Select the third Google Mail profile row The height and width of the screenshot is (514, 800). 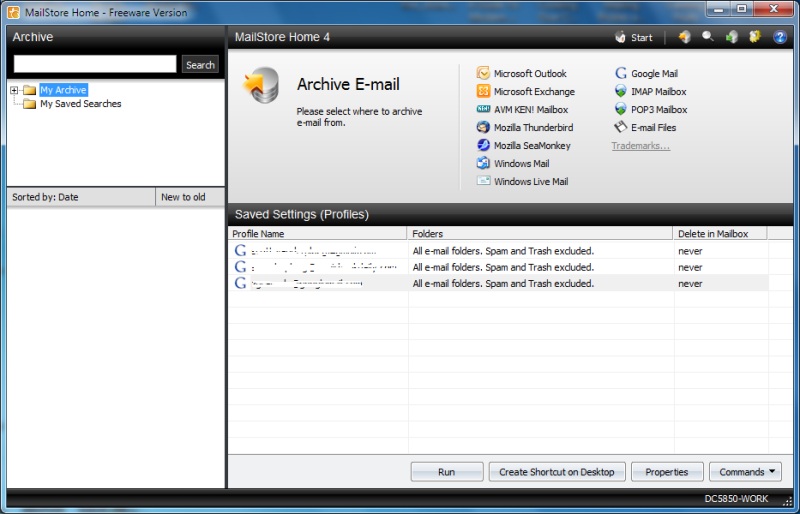(x=498, y=283)
